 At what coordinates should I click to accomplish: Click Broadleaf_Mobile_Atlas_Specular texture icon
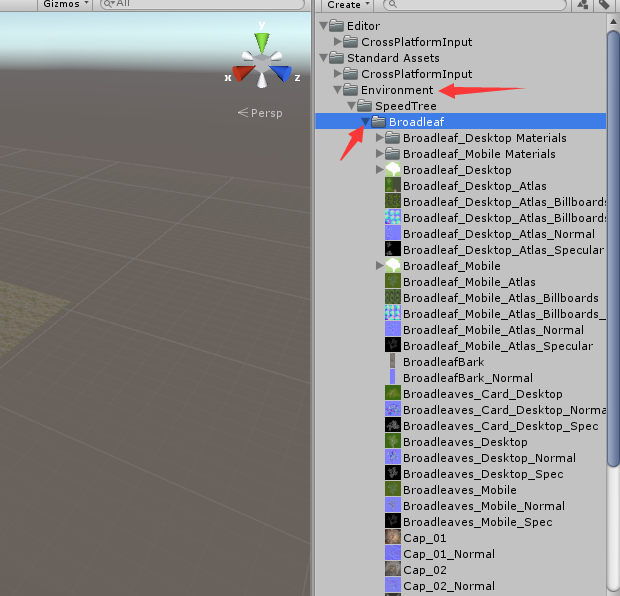[393, 345]
